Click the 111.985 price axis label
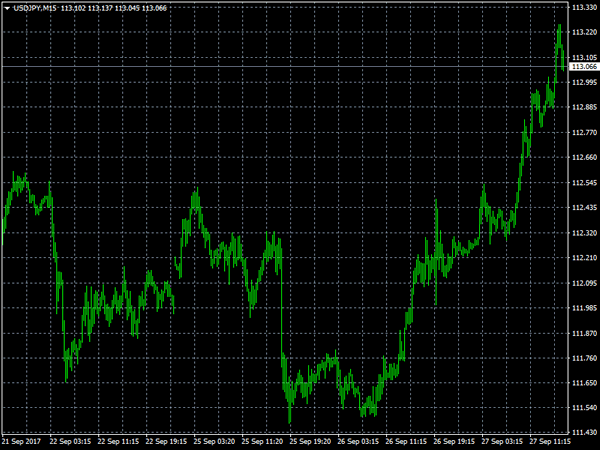 (x=584, y=308)
